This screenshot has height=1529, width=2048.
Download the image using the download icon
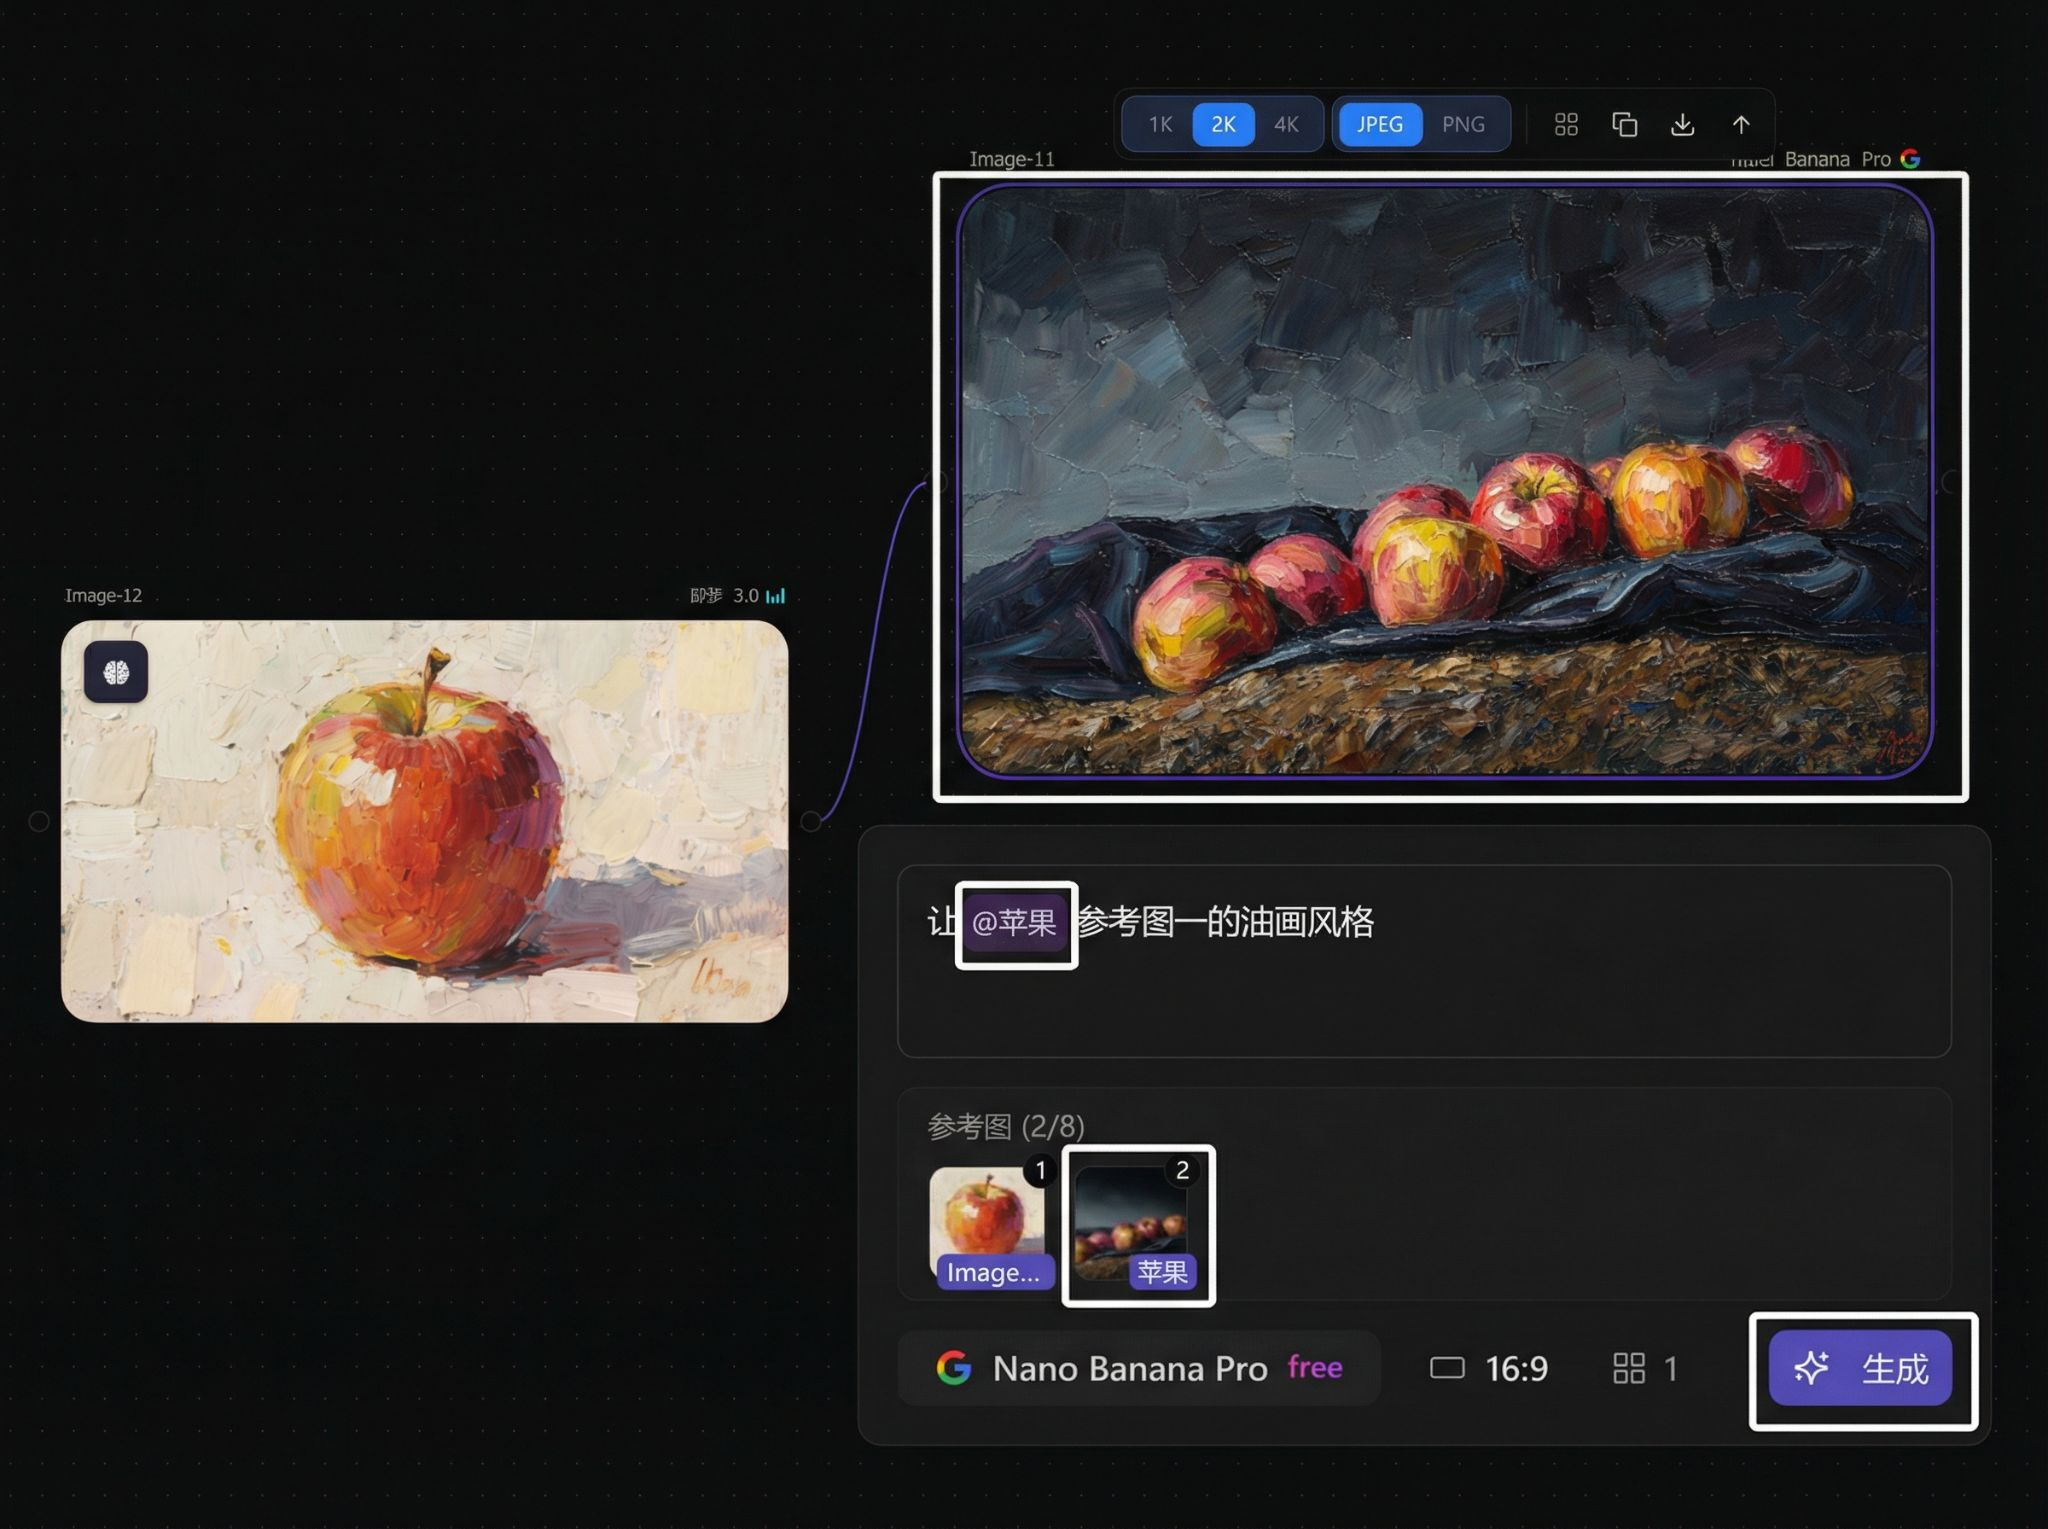[x=1682, y=124]
